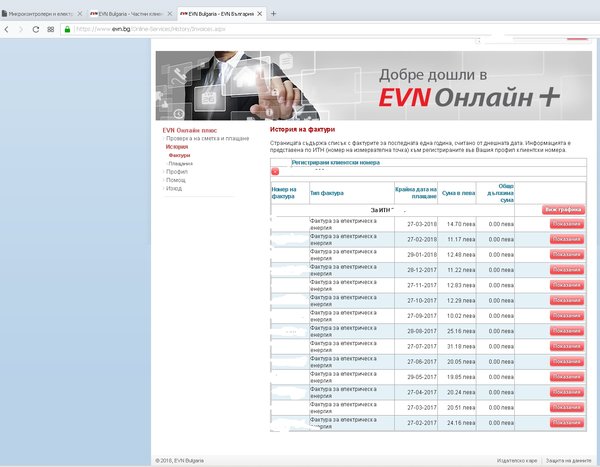Show readings for the 27-07-2017 invoice
This screenshot has height=467, width=600.
click(567, 346)
